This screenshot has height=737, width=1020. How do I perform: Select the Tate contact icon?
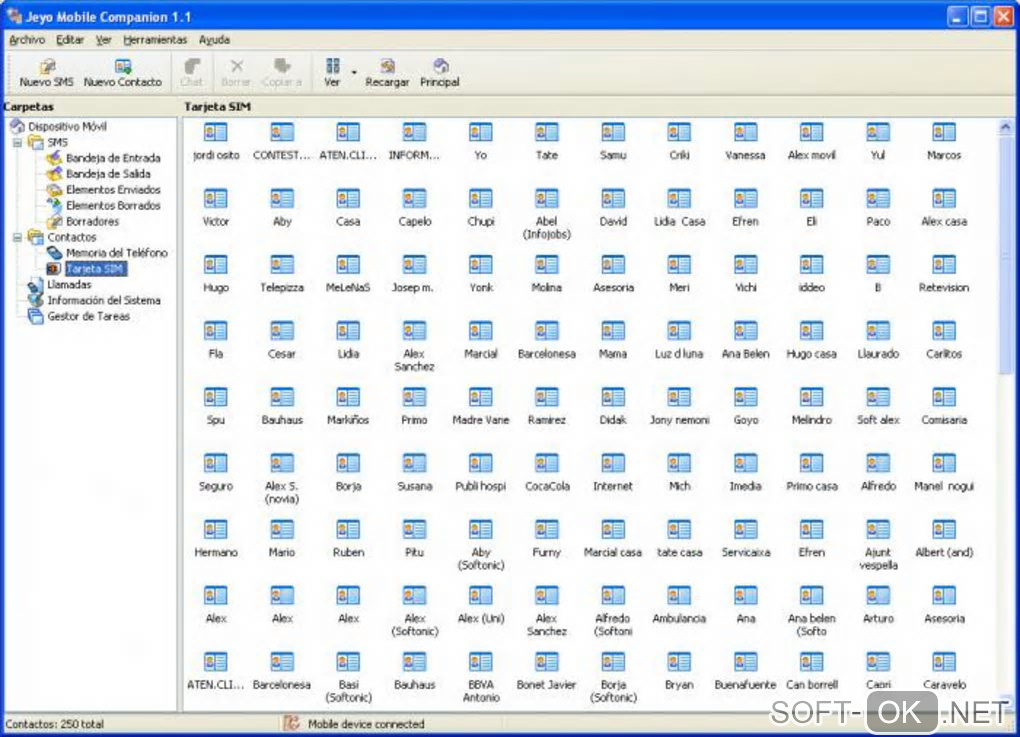[x=546, y=133]
